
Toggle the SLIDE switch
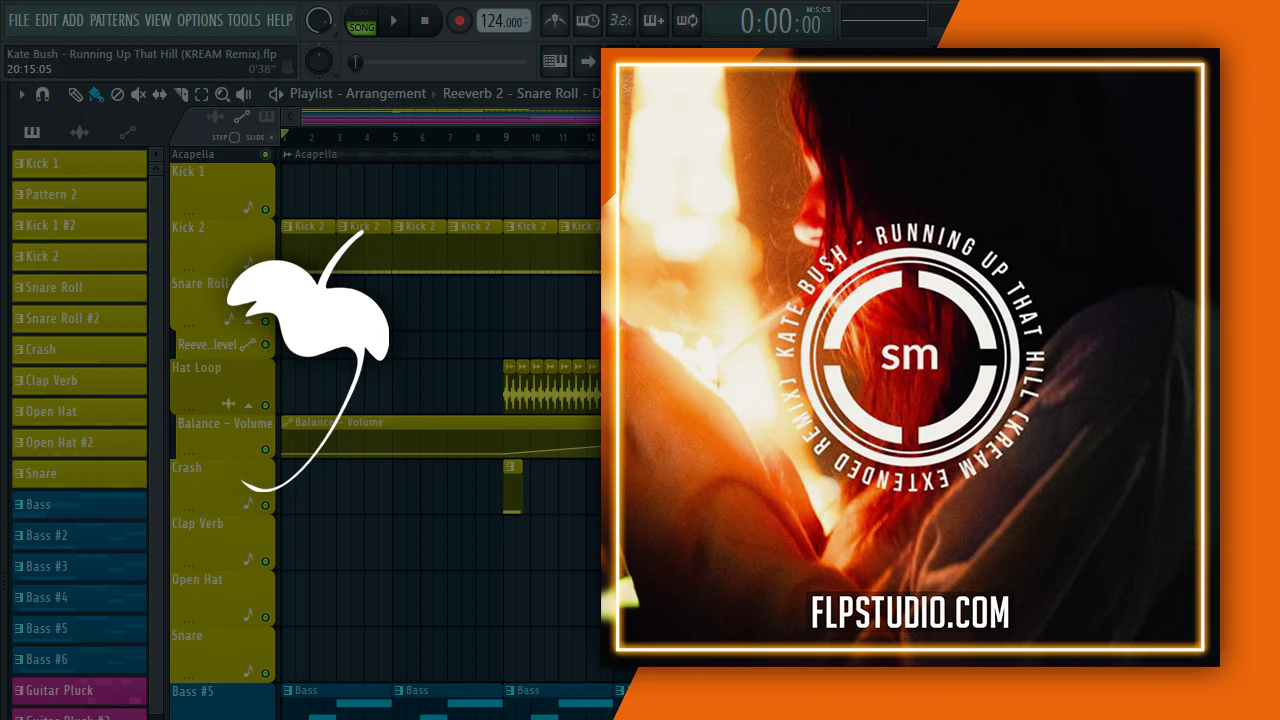(x=272, y=137)
